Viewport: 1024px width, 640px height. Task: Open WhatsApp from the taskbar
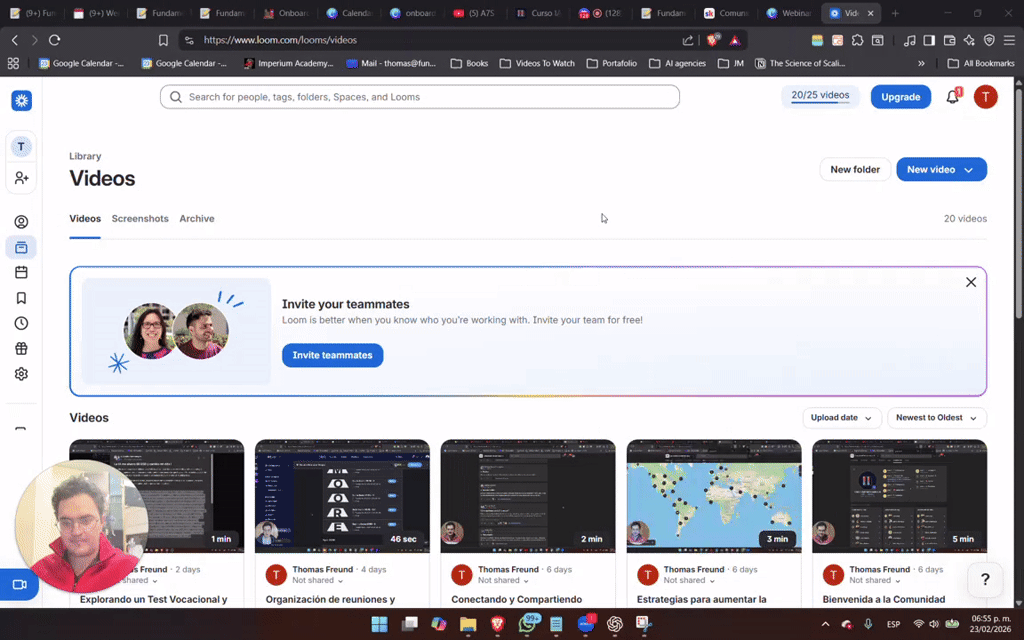(x=527, y=624)
